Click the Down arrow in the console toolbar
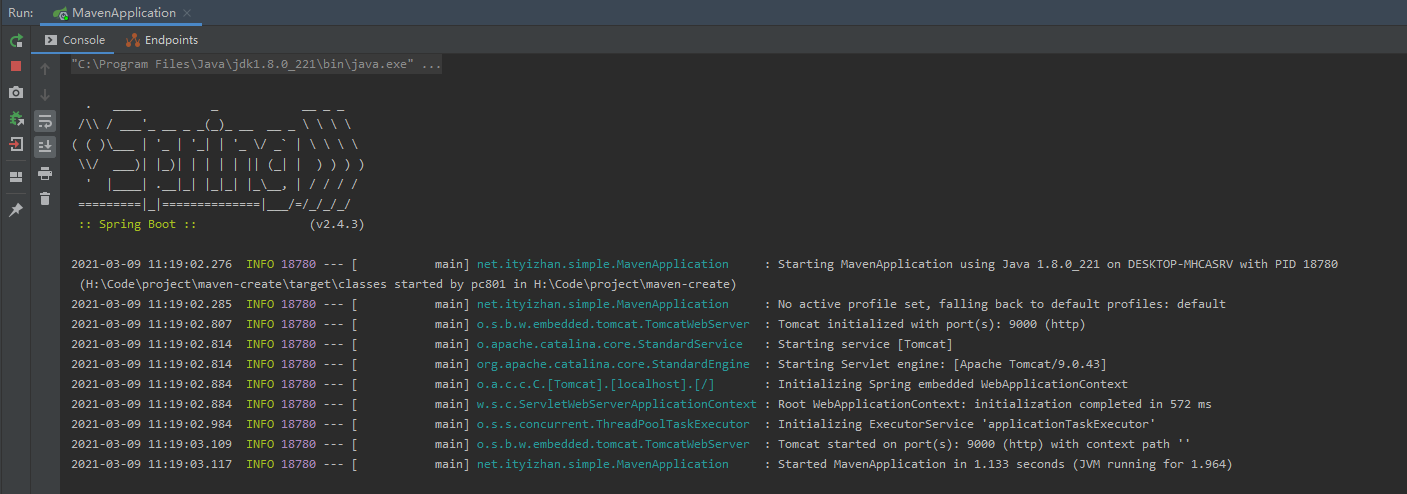This screenshot has width=1407, height=494. coord(45,95)
